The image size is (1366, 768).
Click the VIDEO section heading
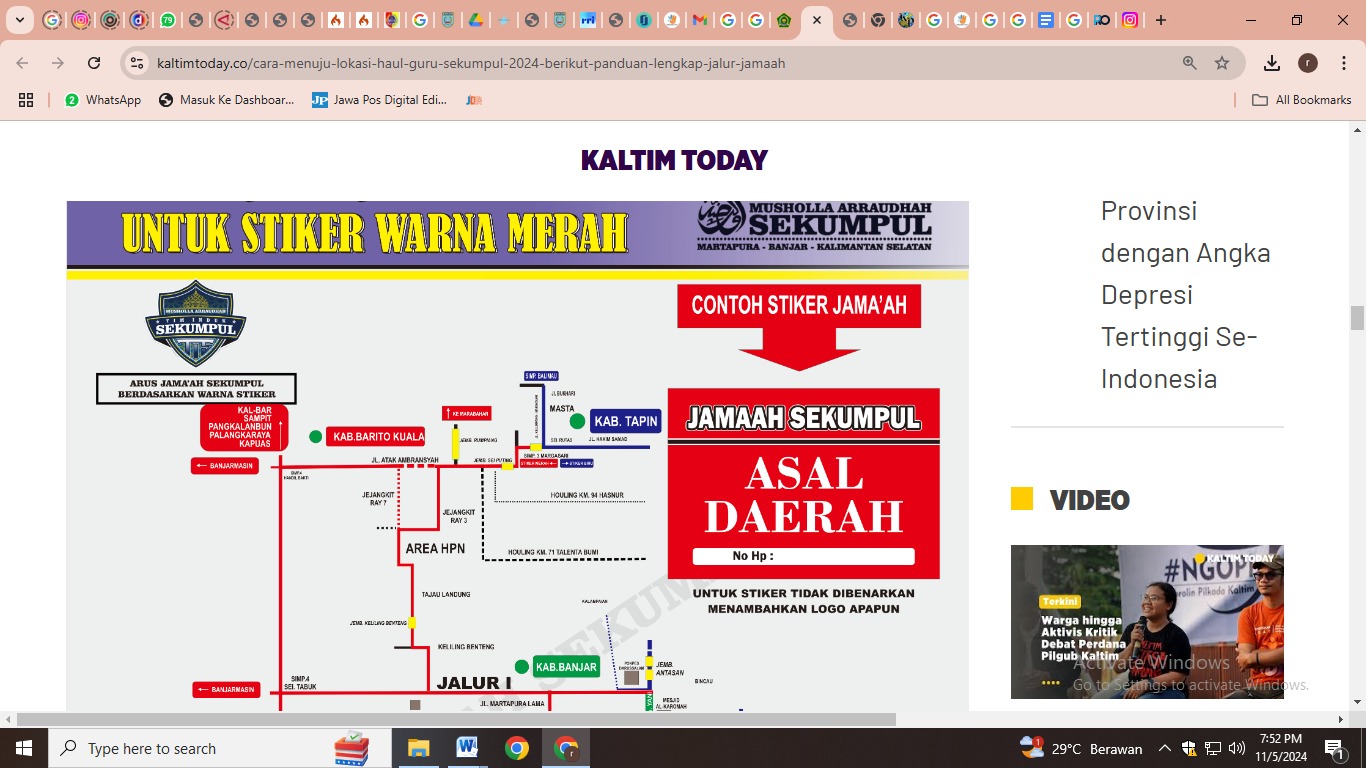coord(1089,500)
